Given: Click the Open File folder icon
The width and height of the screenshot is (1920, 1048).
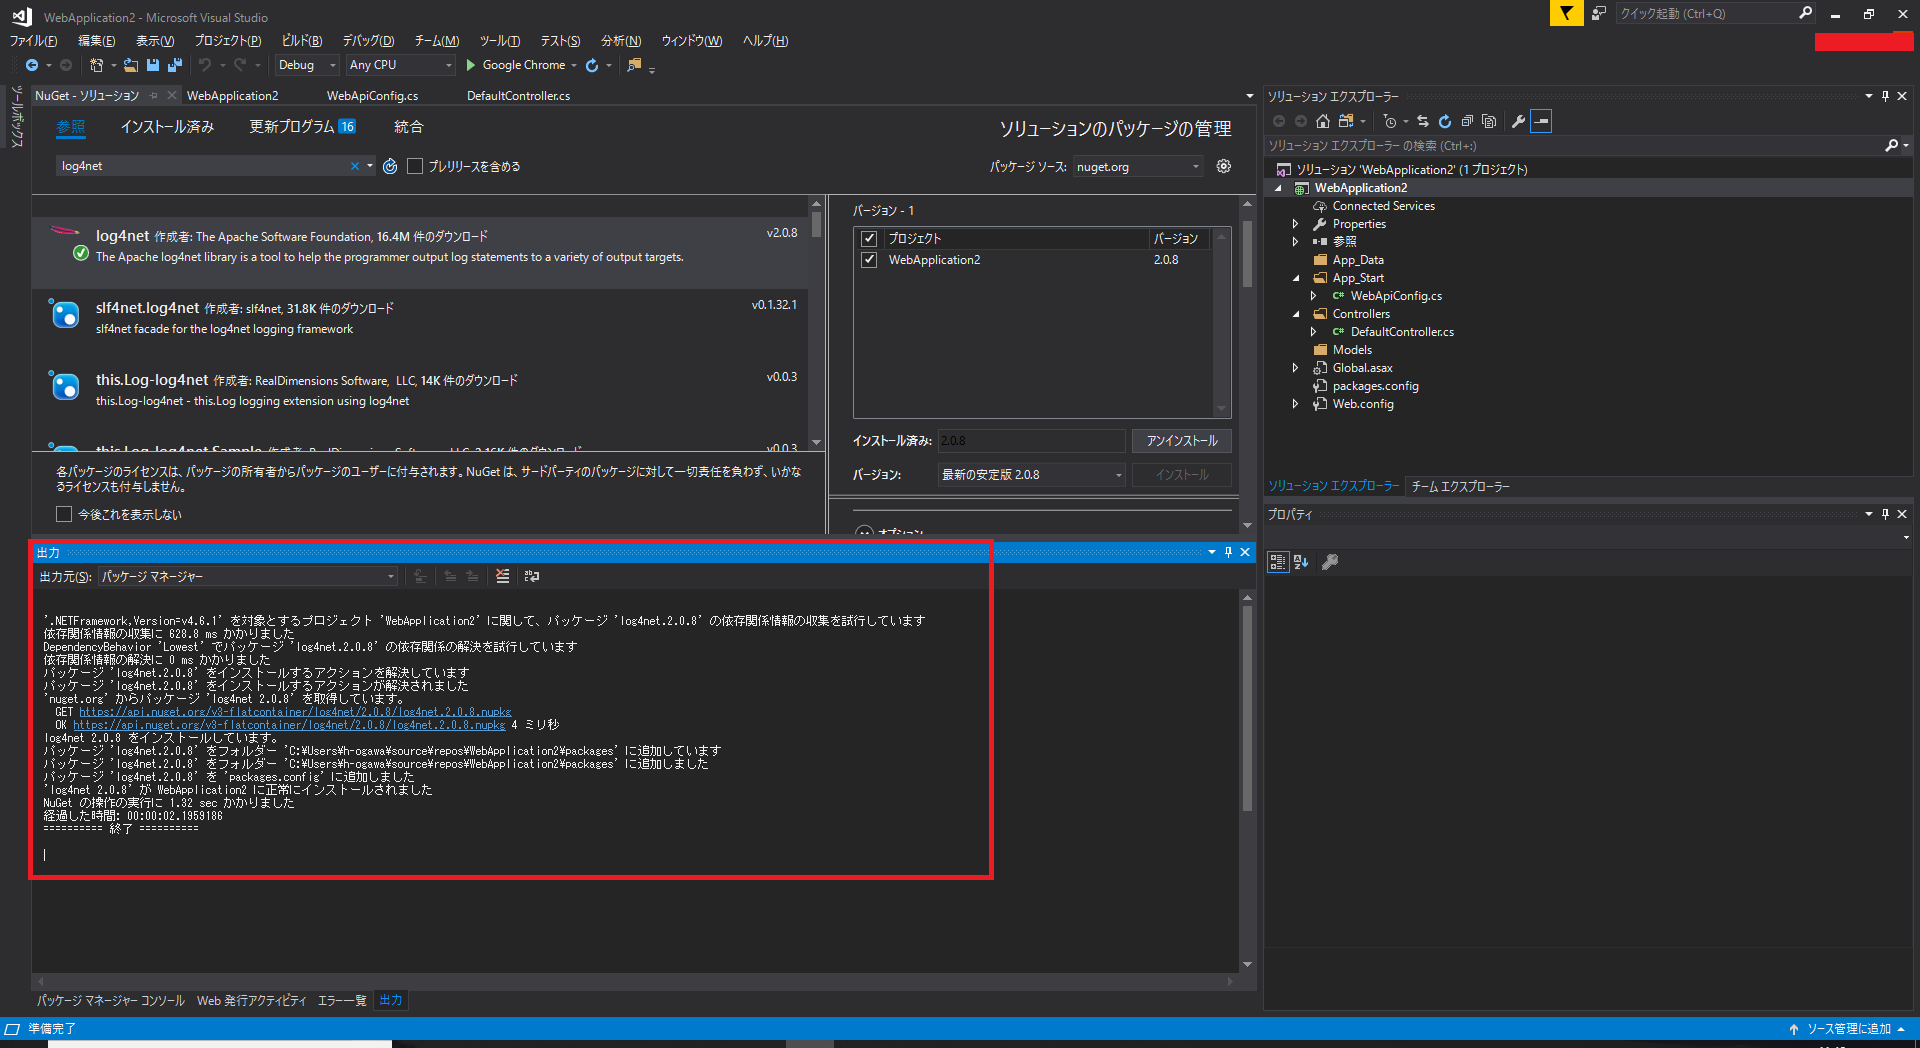Looking at the screenshot, I should click(x=131, y=65).
